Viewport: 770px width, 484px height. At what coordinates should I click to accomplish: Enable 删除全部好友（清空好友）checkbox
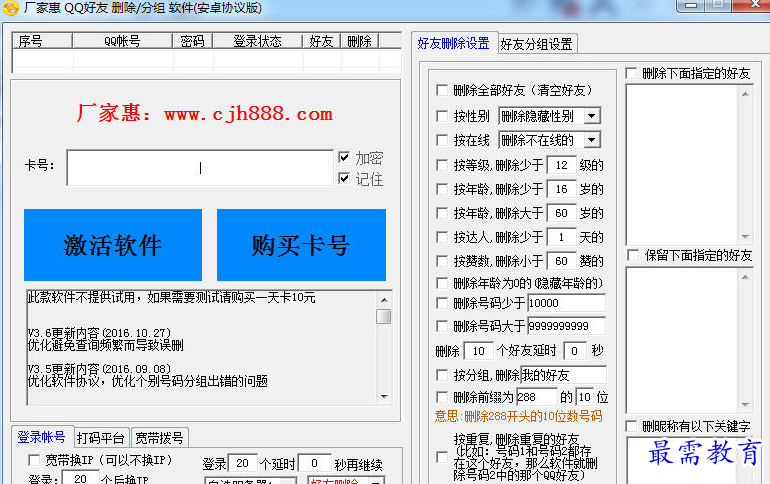442,90
